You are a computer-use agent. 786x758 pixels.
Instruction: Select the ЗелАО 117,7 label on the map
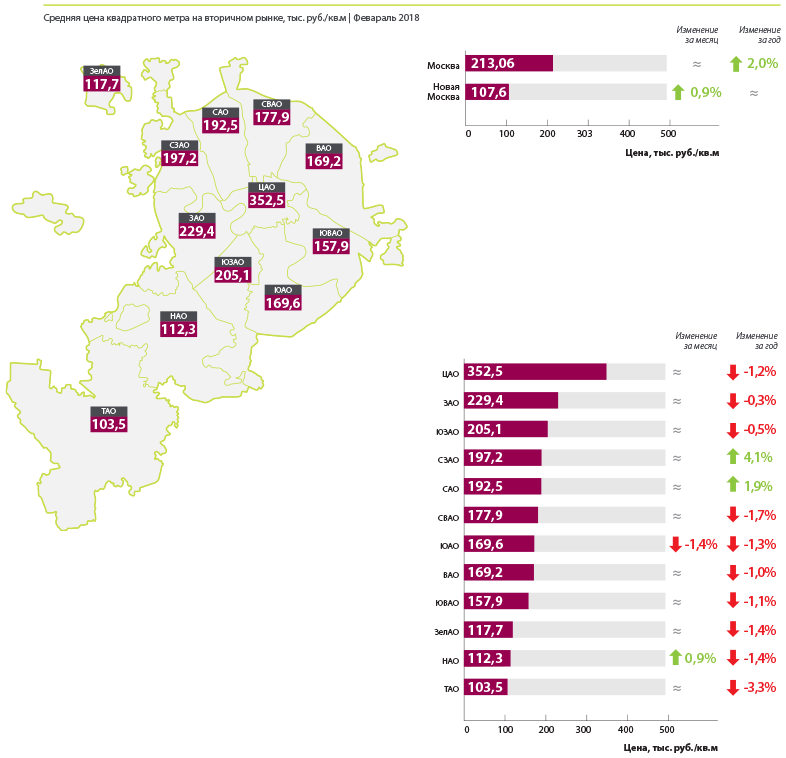point(102,79)
